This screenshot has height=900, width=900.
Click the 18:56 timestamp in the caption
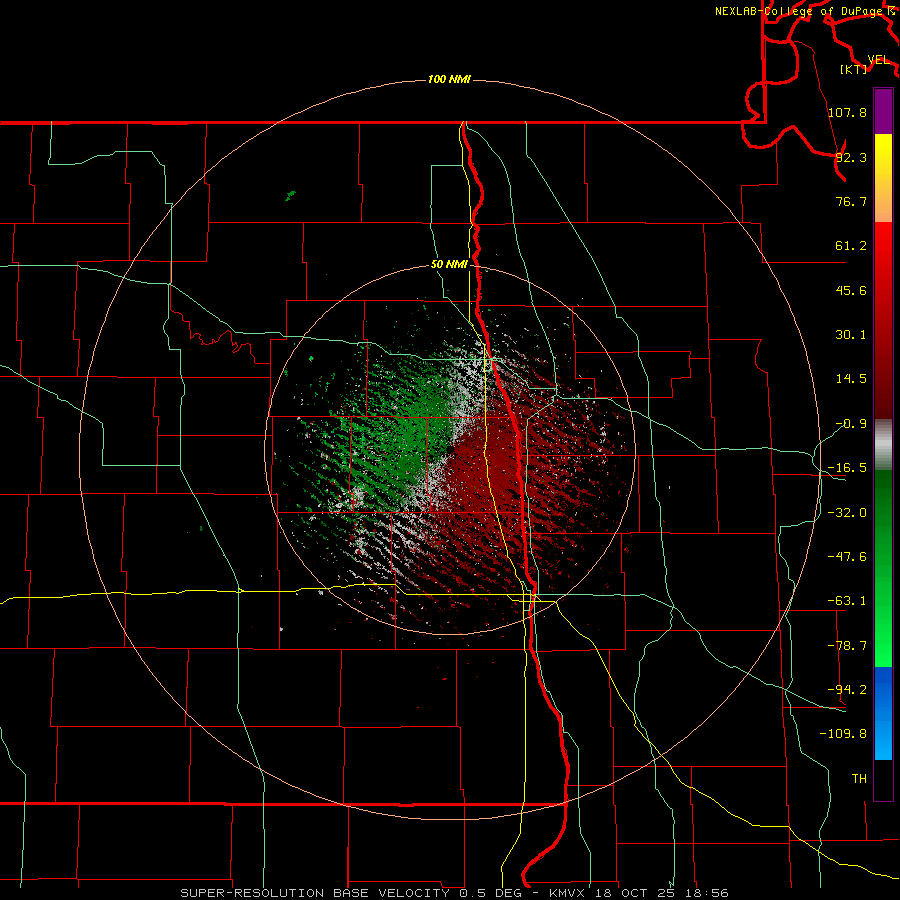709,893
